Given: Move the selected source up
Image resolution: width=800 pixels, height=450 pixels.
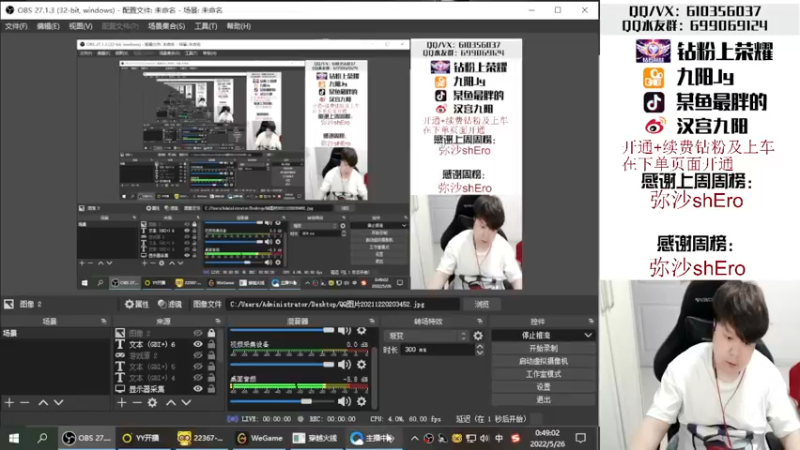Looking at the screenshot, I should (x=171, y=403).
